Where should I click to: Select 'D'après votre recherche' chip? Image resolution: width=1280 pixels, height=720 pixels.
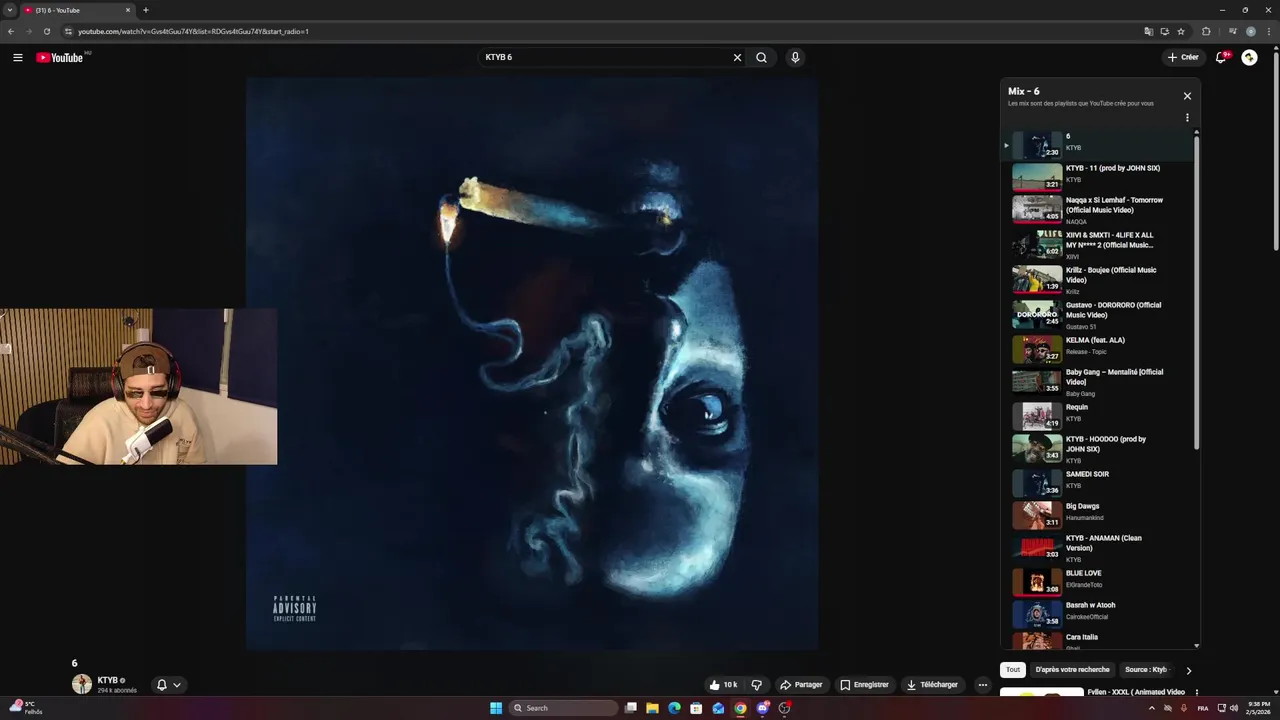pos(1072,670)
